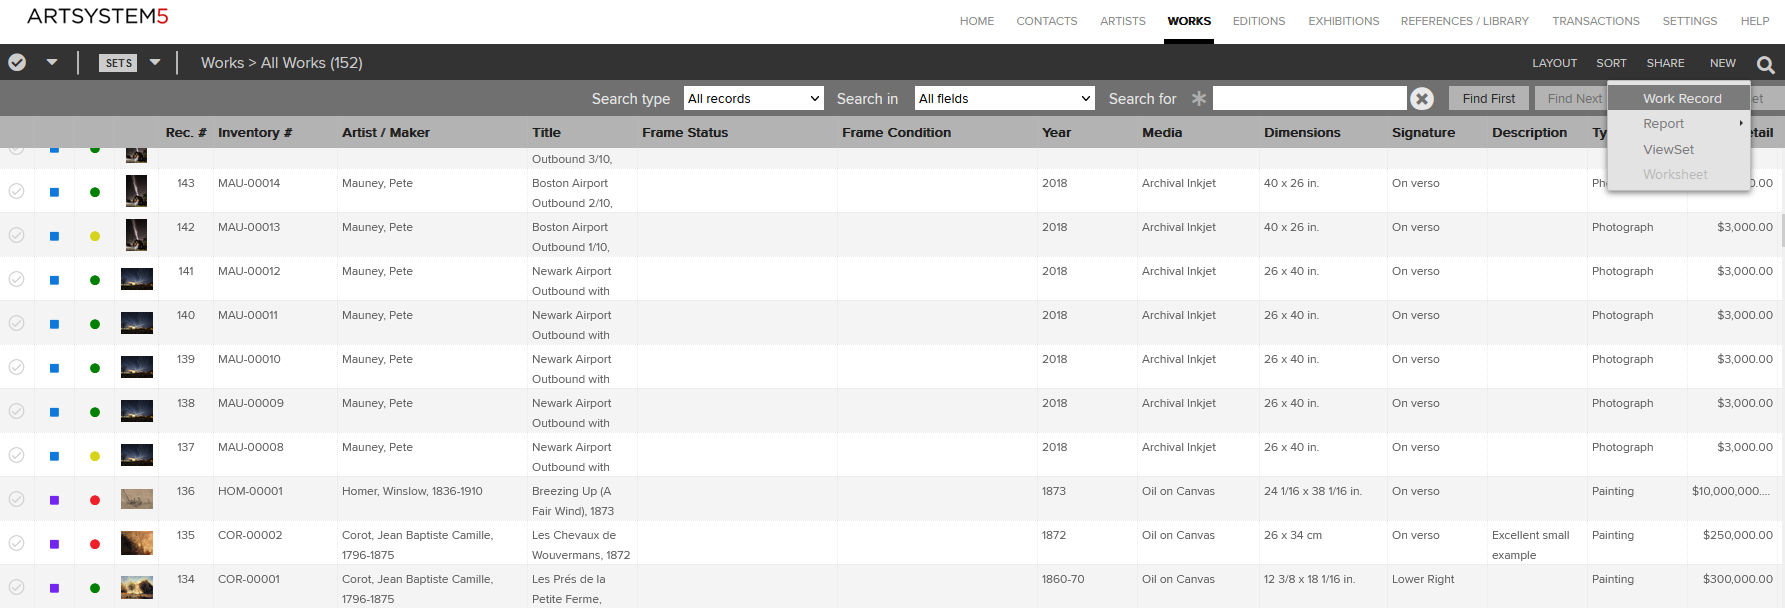This screenshot has height=608, width=1785.
Task: Open the EXHIBITIONS tab
Action: [1344, 21]
